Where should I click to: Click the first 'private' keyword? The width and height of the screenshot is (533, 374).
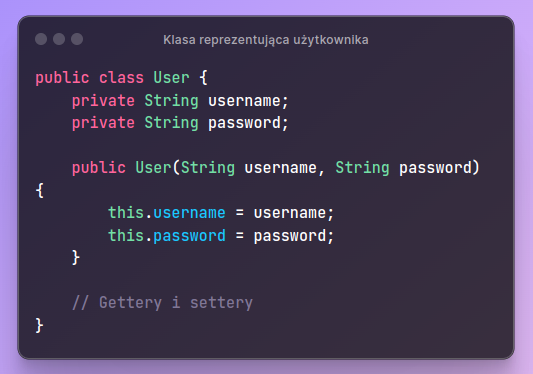tap(103, 102)
